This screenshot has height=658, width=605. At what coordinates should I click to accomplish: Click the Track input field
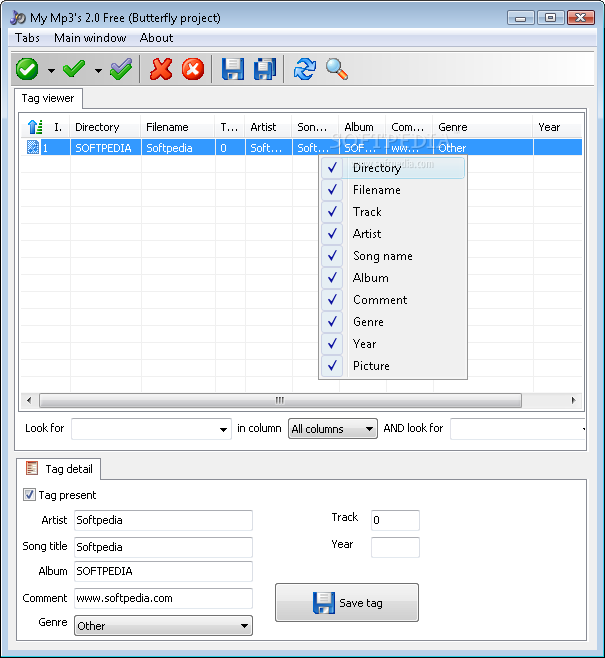point(395,520)
